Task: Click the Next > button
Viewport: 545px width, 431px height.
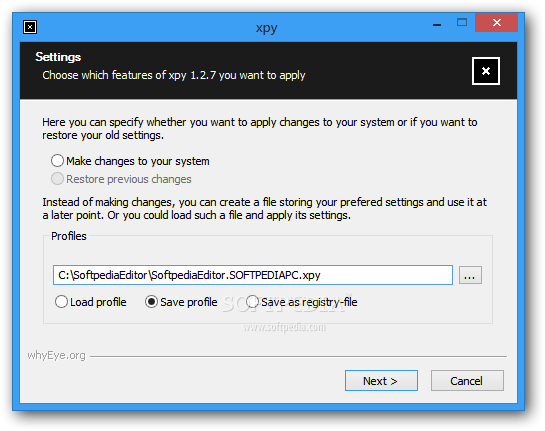Action: point(381,381)
